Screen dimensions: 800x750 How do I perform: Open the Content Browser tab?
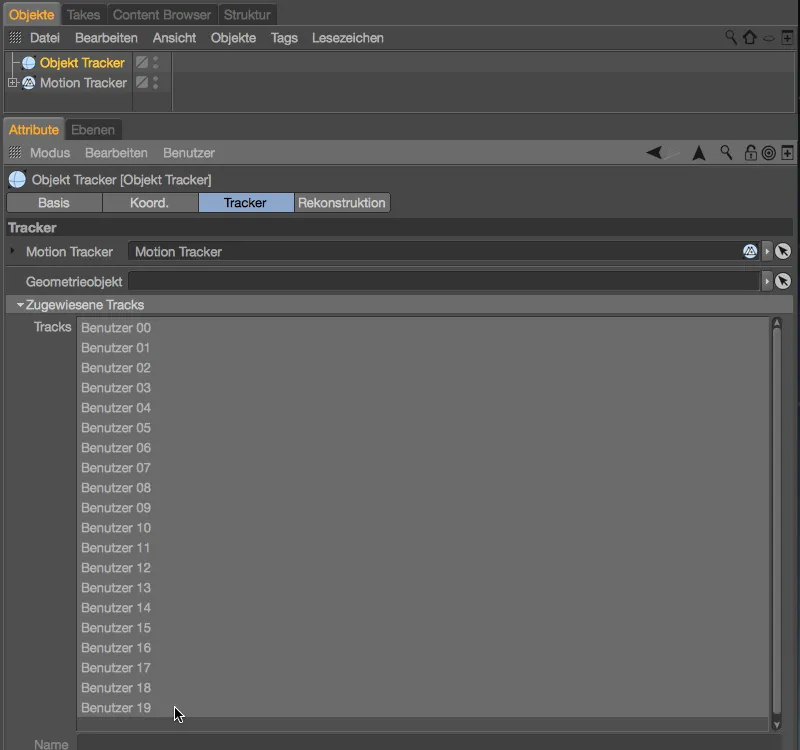point(162,15)
